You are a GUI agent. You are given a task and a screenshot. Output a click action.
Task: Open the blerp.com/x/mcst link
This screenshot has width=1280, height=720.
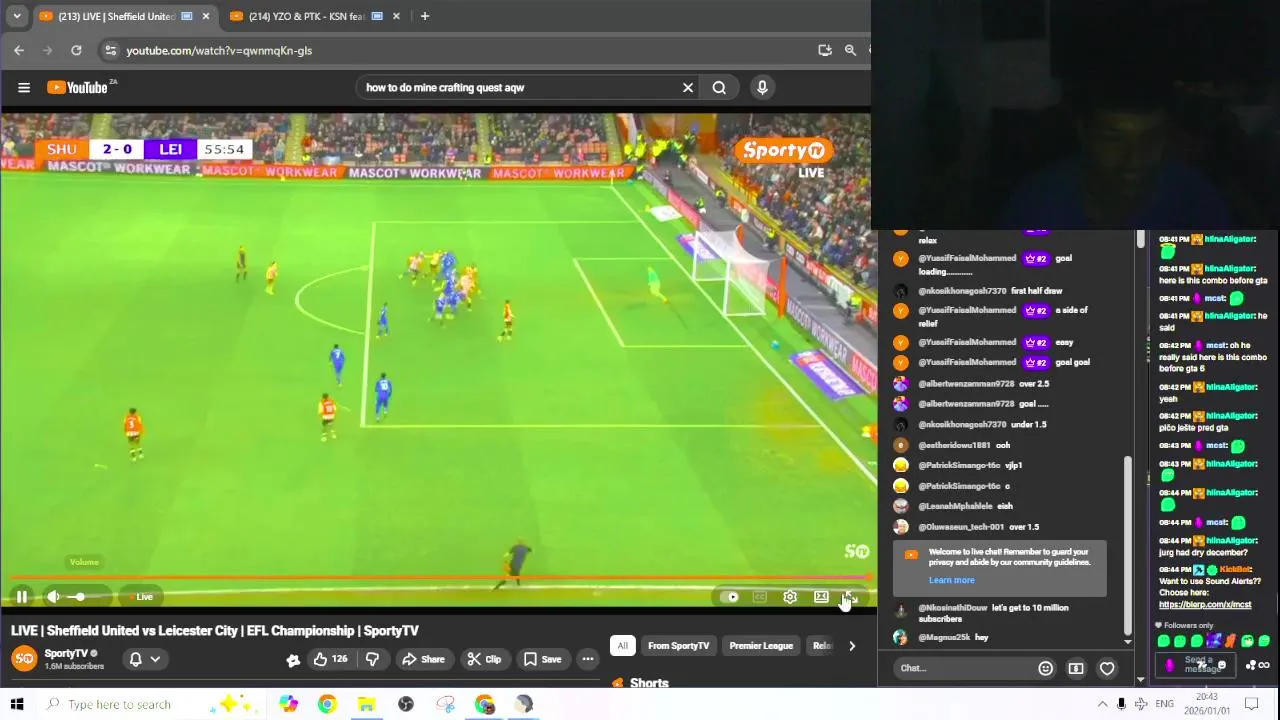pos(1205,605)
